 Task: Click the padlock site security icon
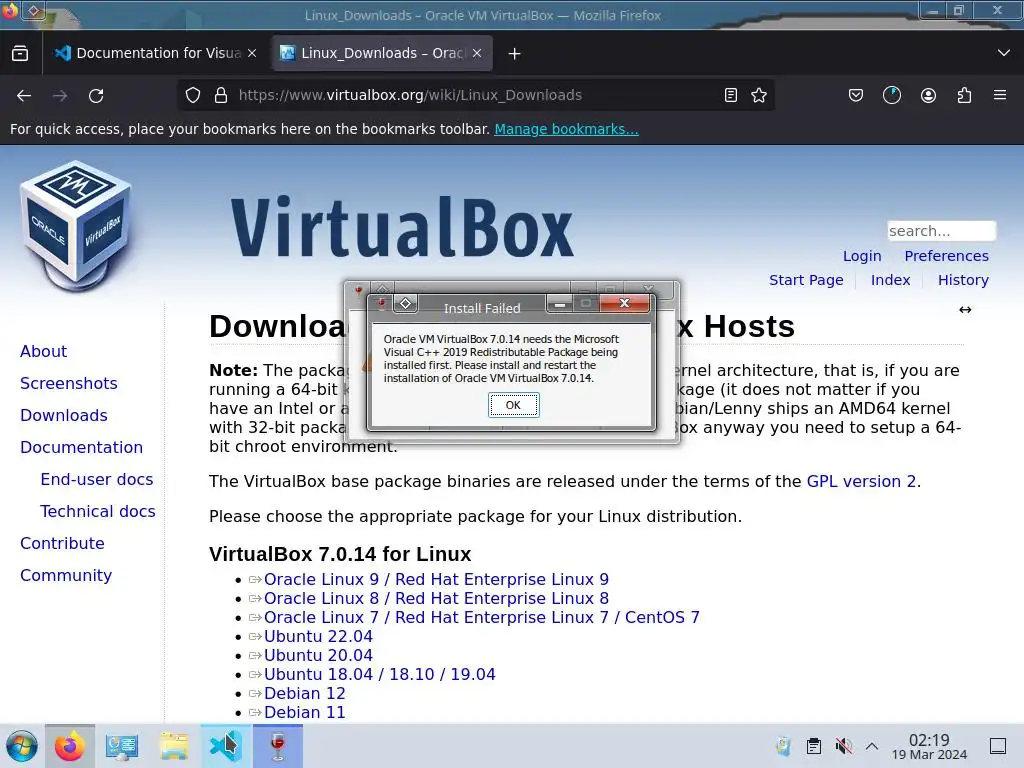coord(221,95)
